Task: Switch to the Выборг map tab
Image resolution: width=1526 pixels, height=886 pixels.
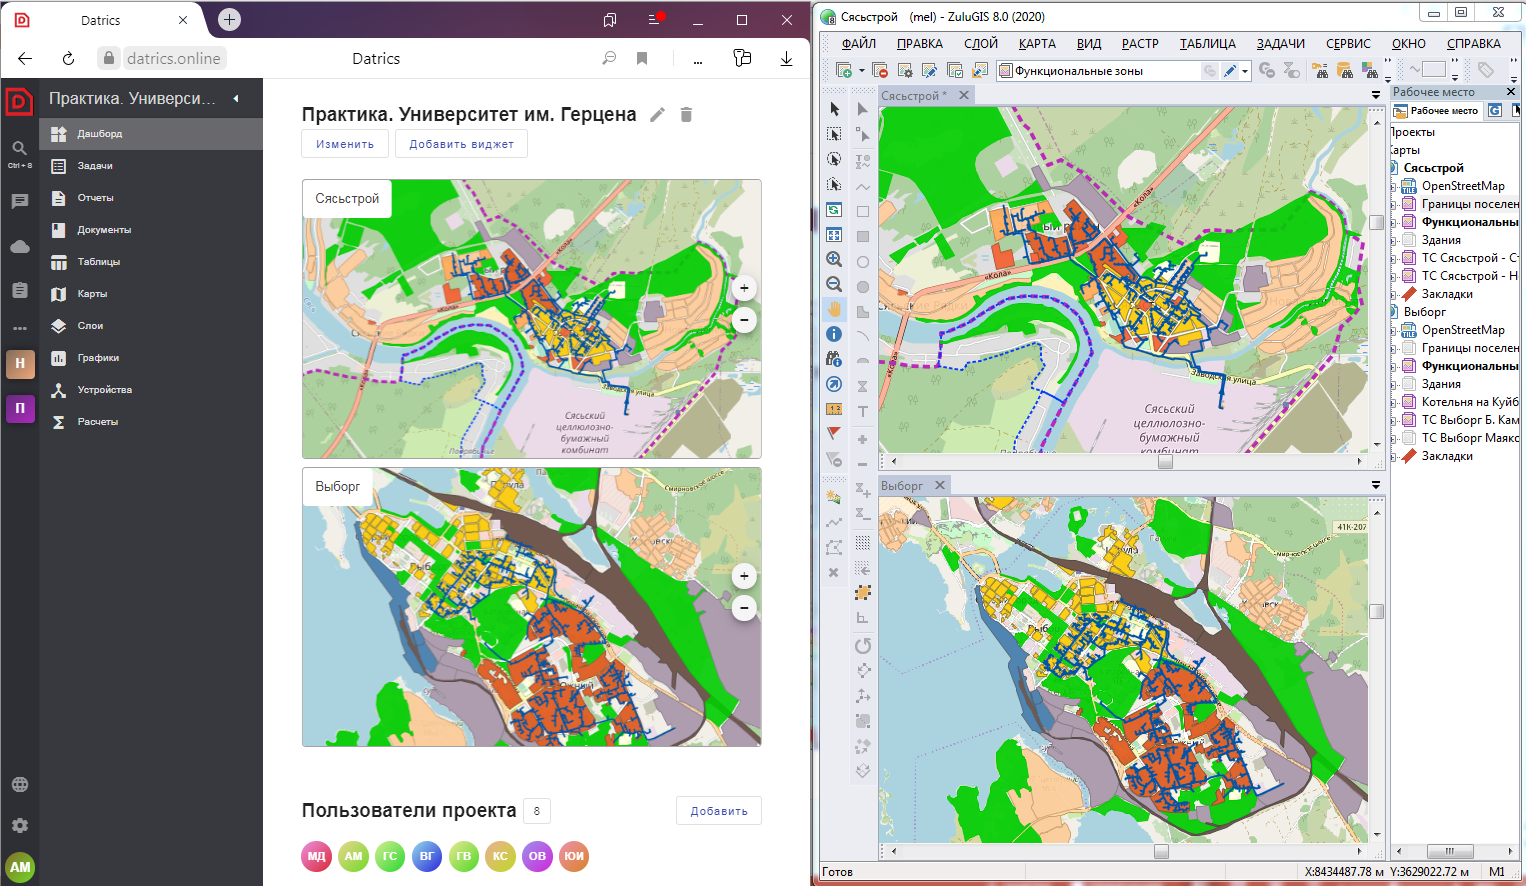Action: (x=902, y=486)
